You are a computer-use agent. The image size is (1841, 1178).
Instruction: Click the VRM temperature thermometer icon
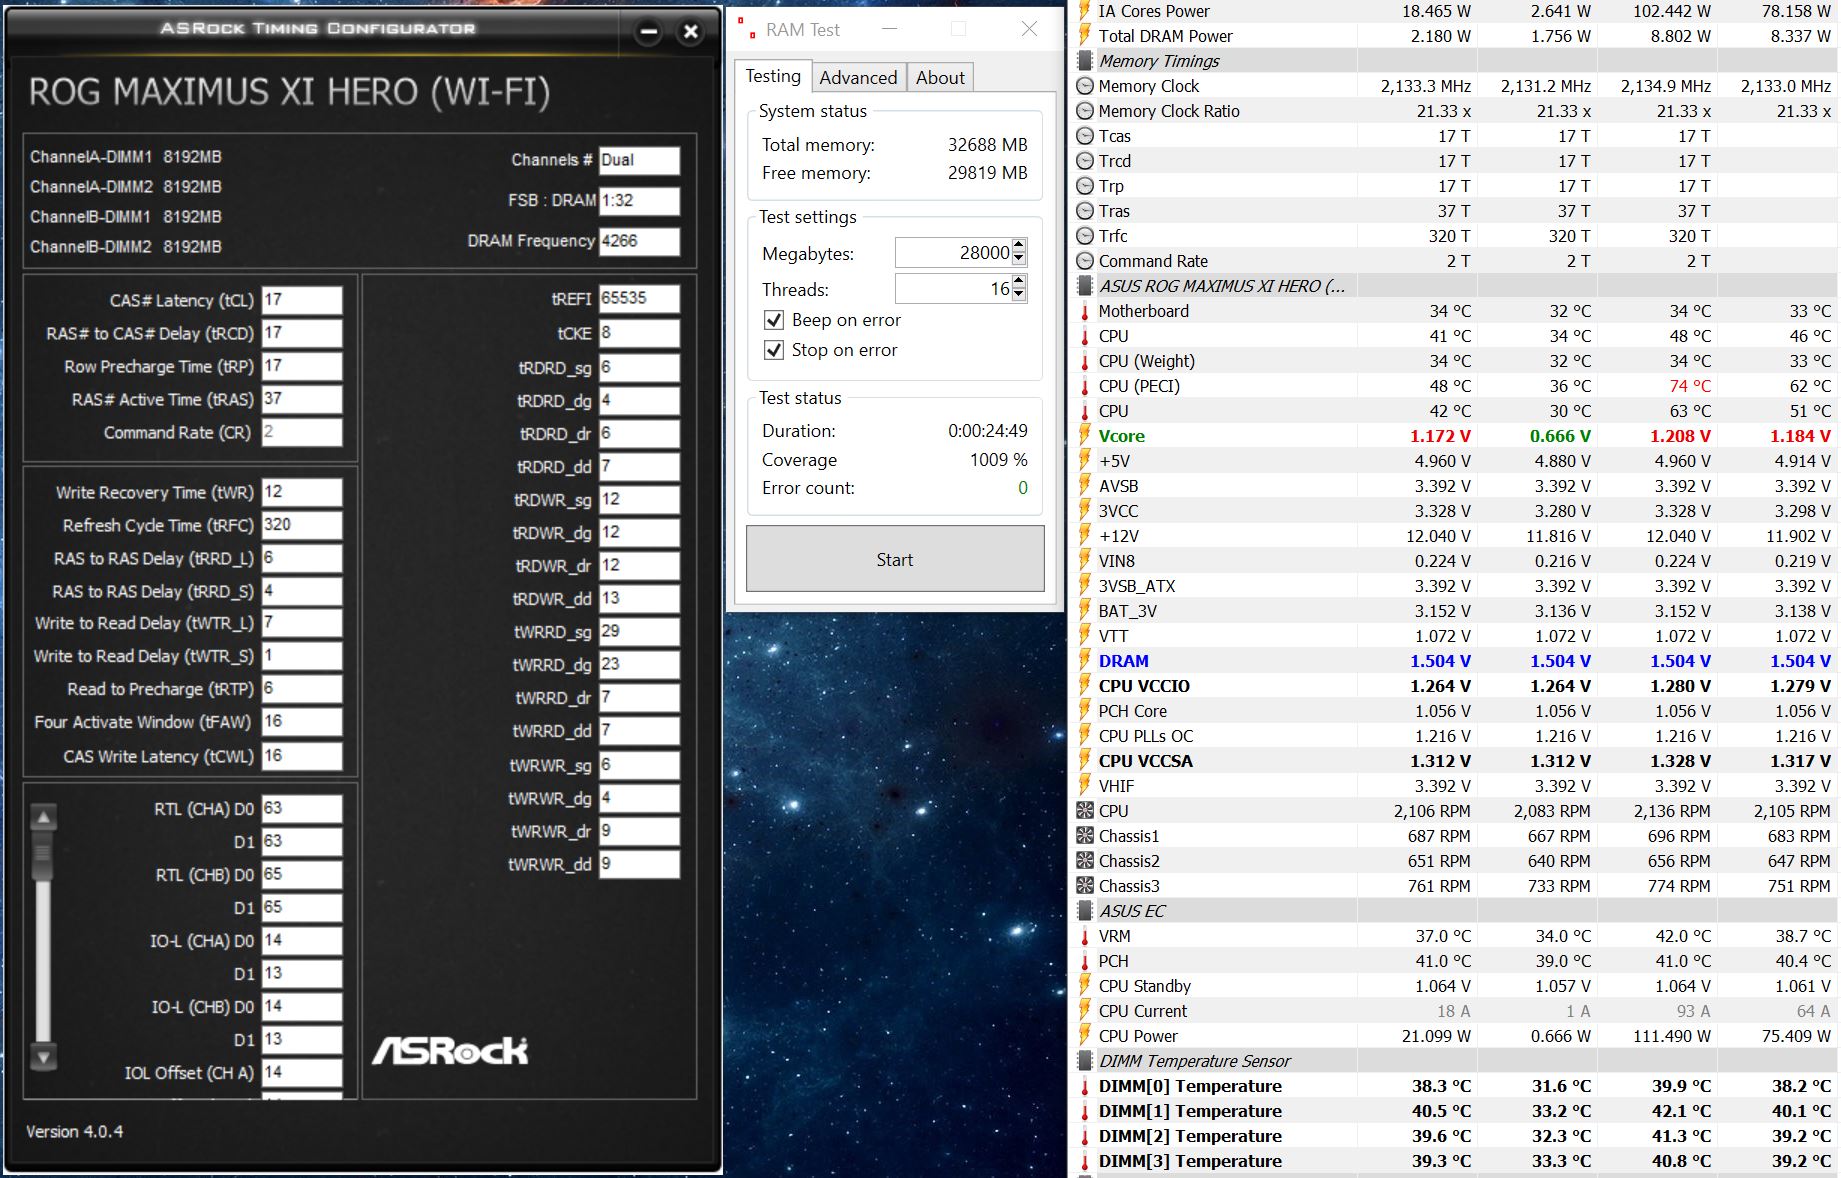click(x=1085, y=936)
